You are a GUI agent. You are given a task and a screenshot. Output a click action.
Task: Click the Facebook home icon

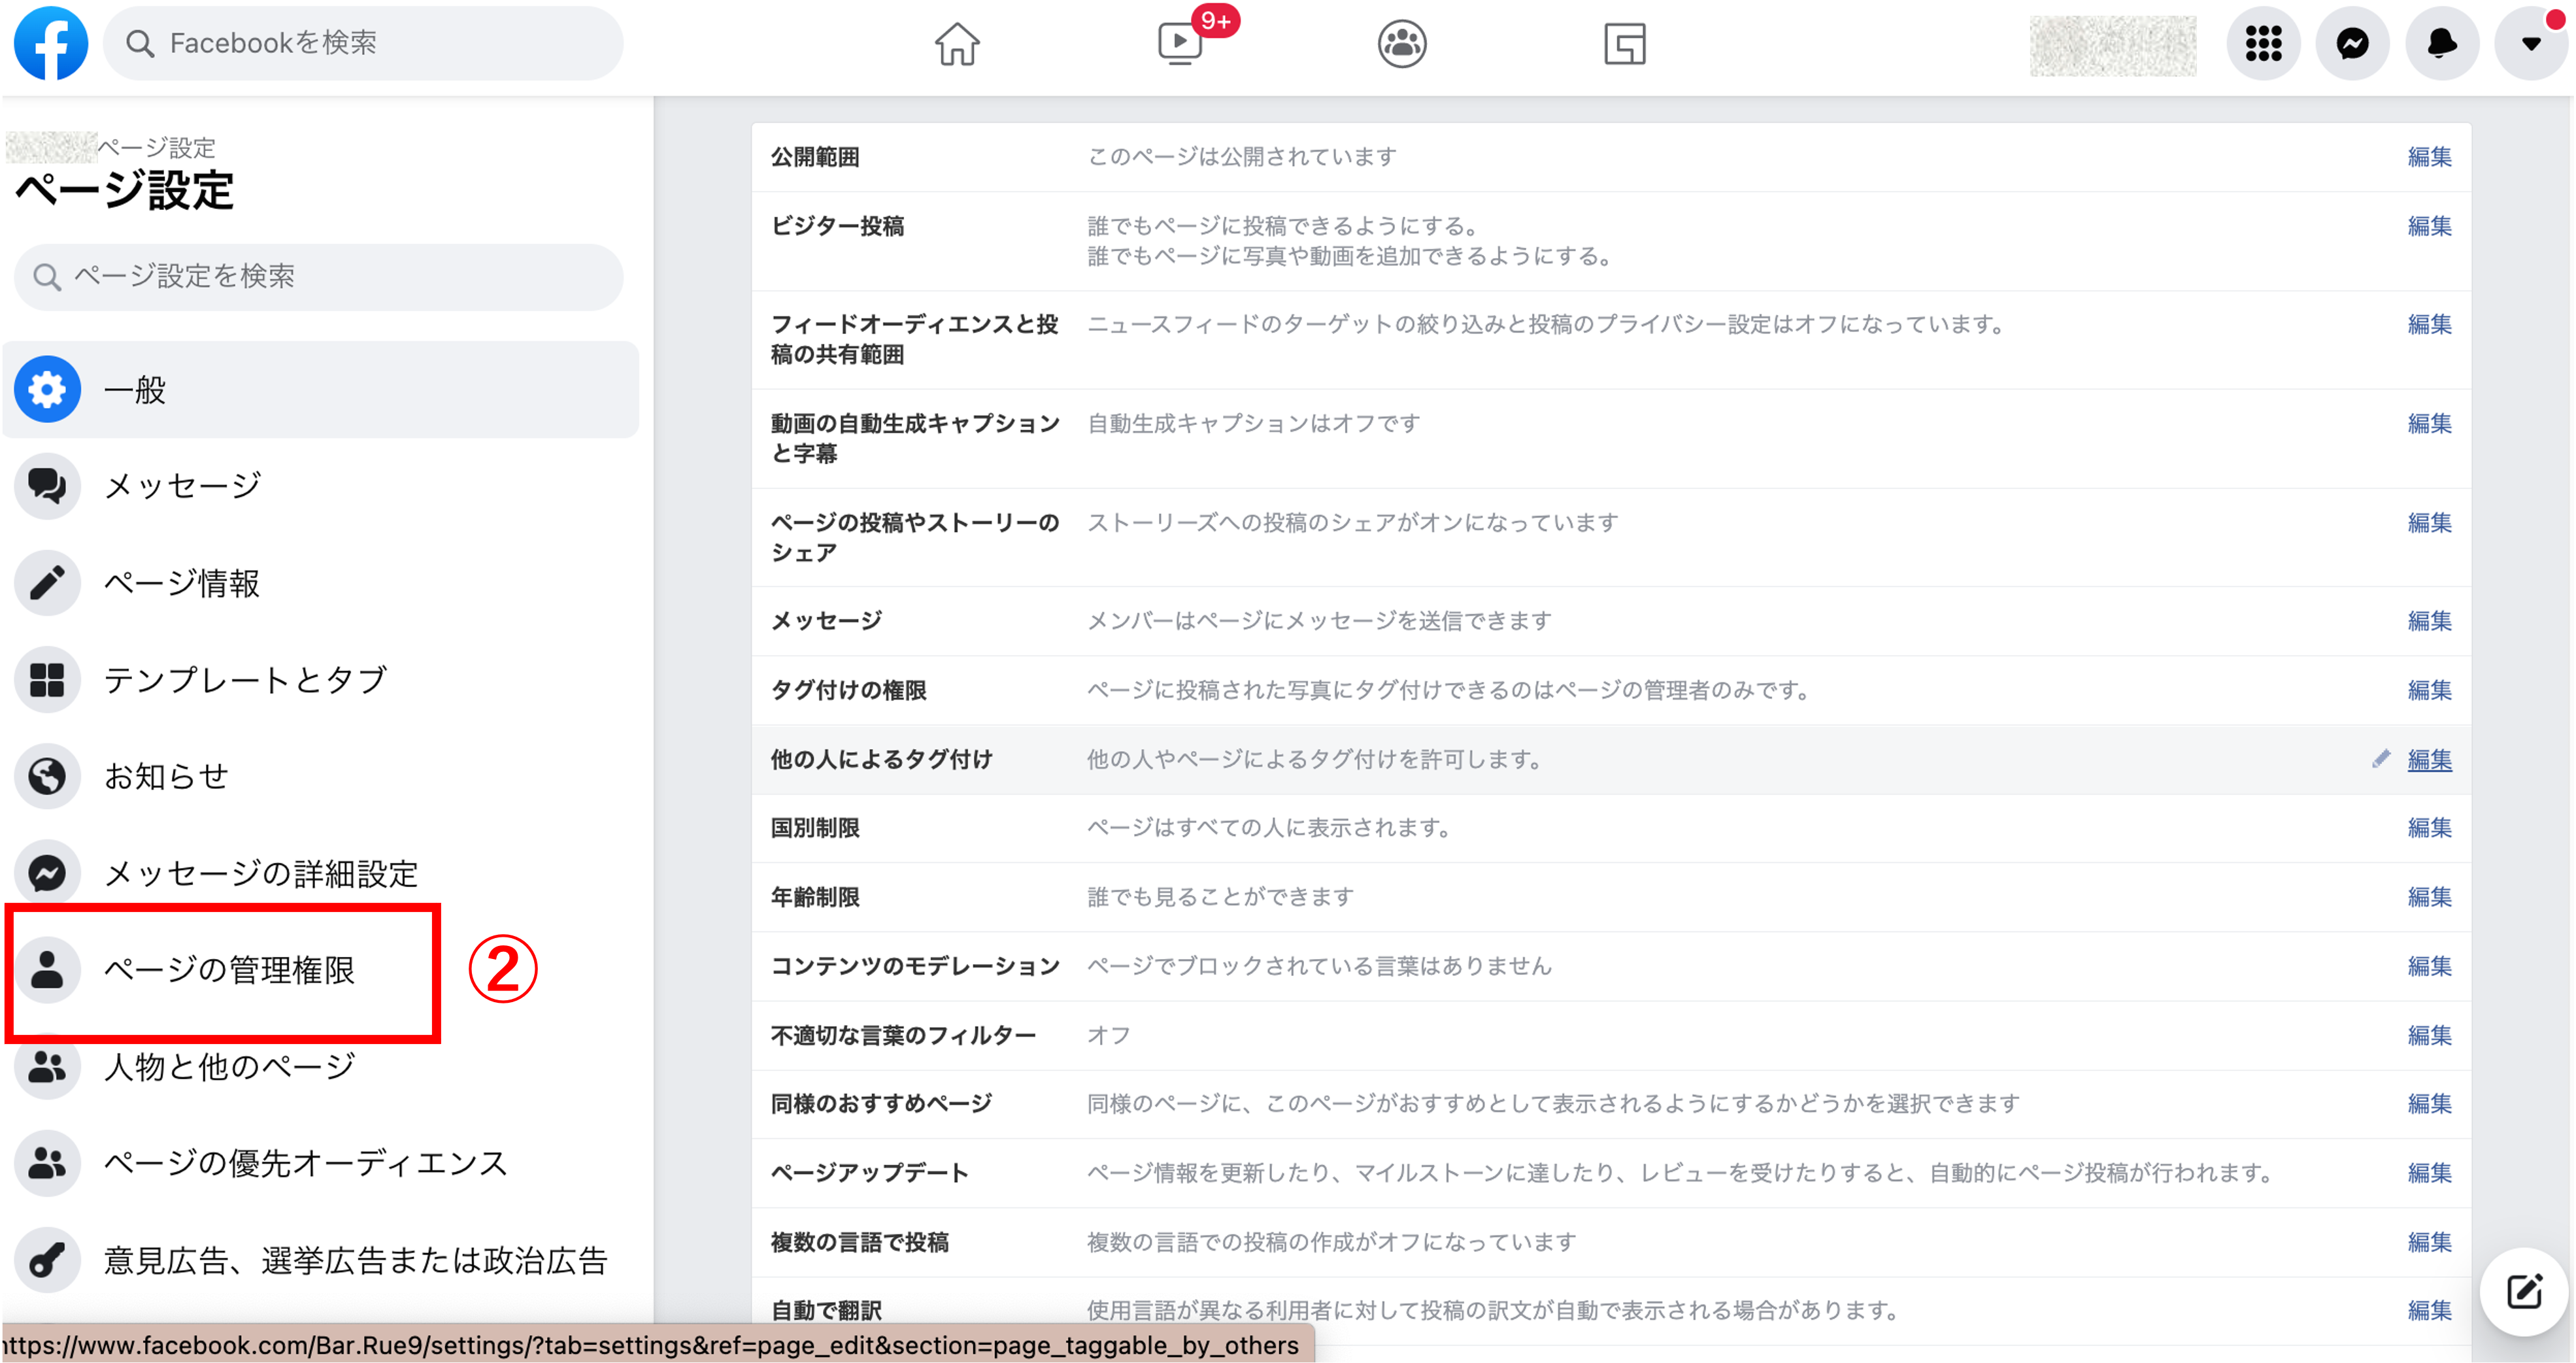957,44
